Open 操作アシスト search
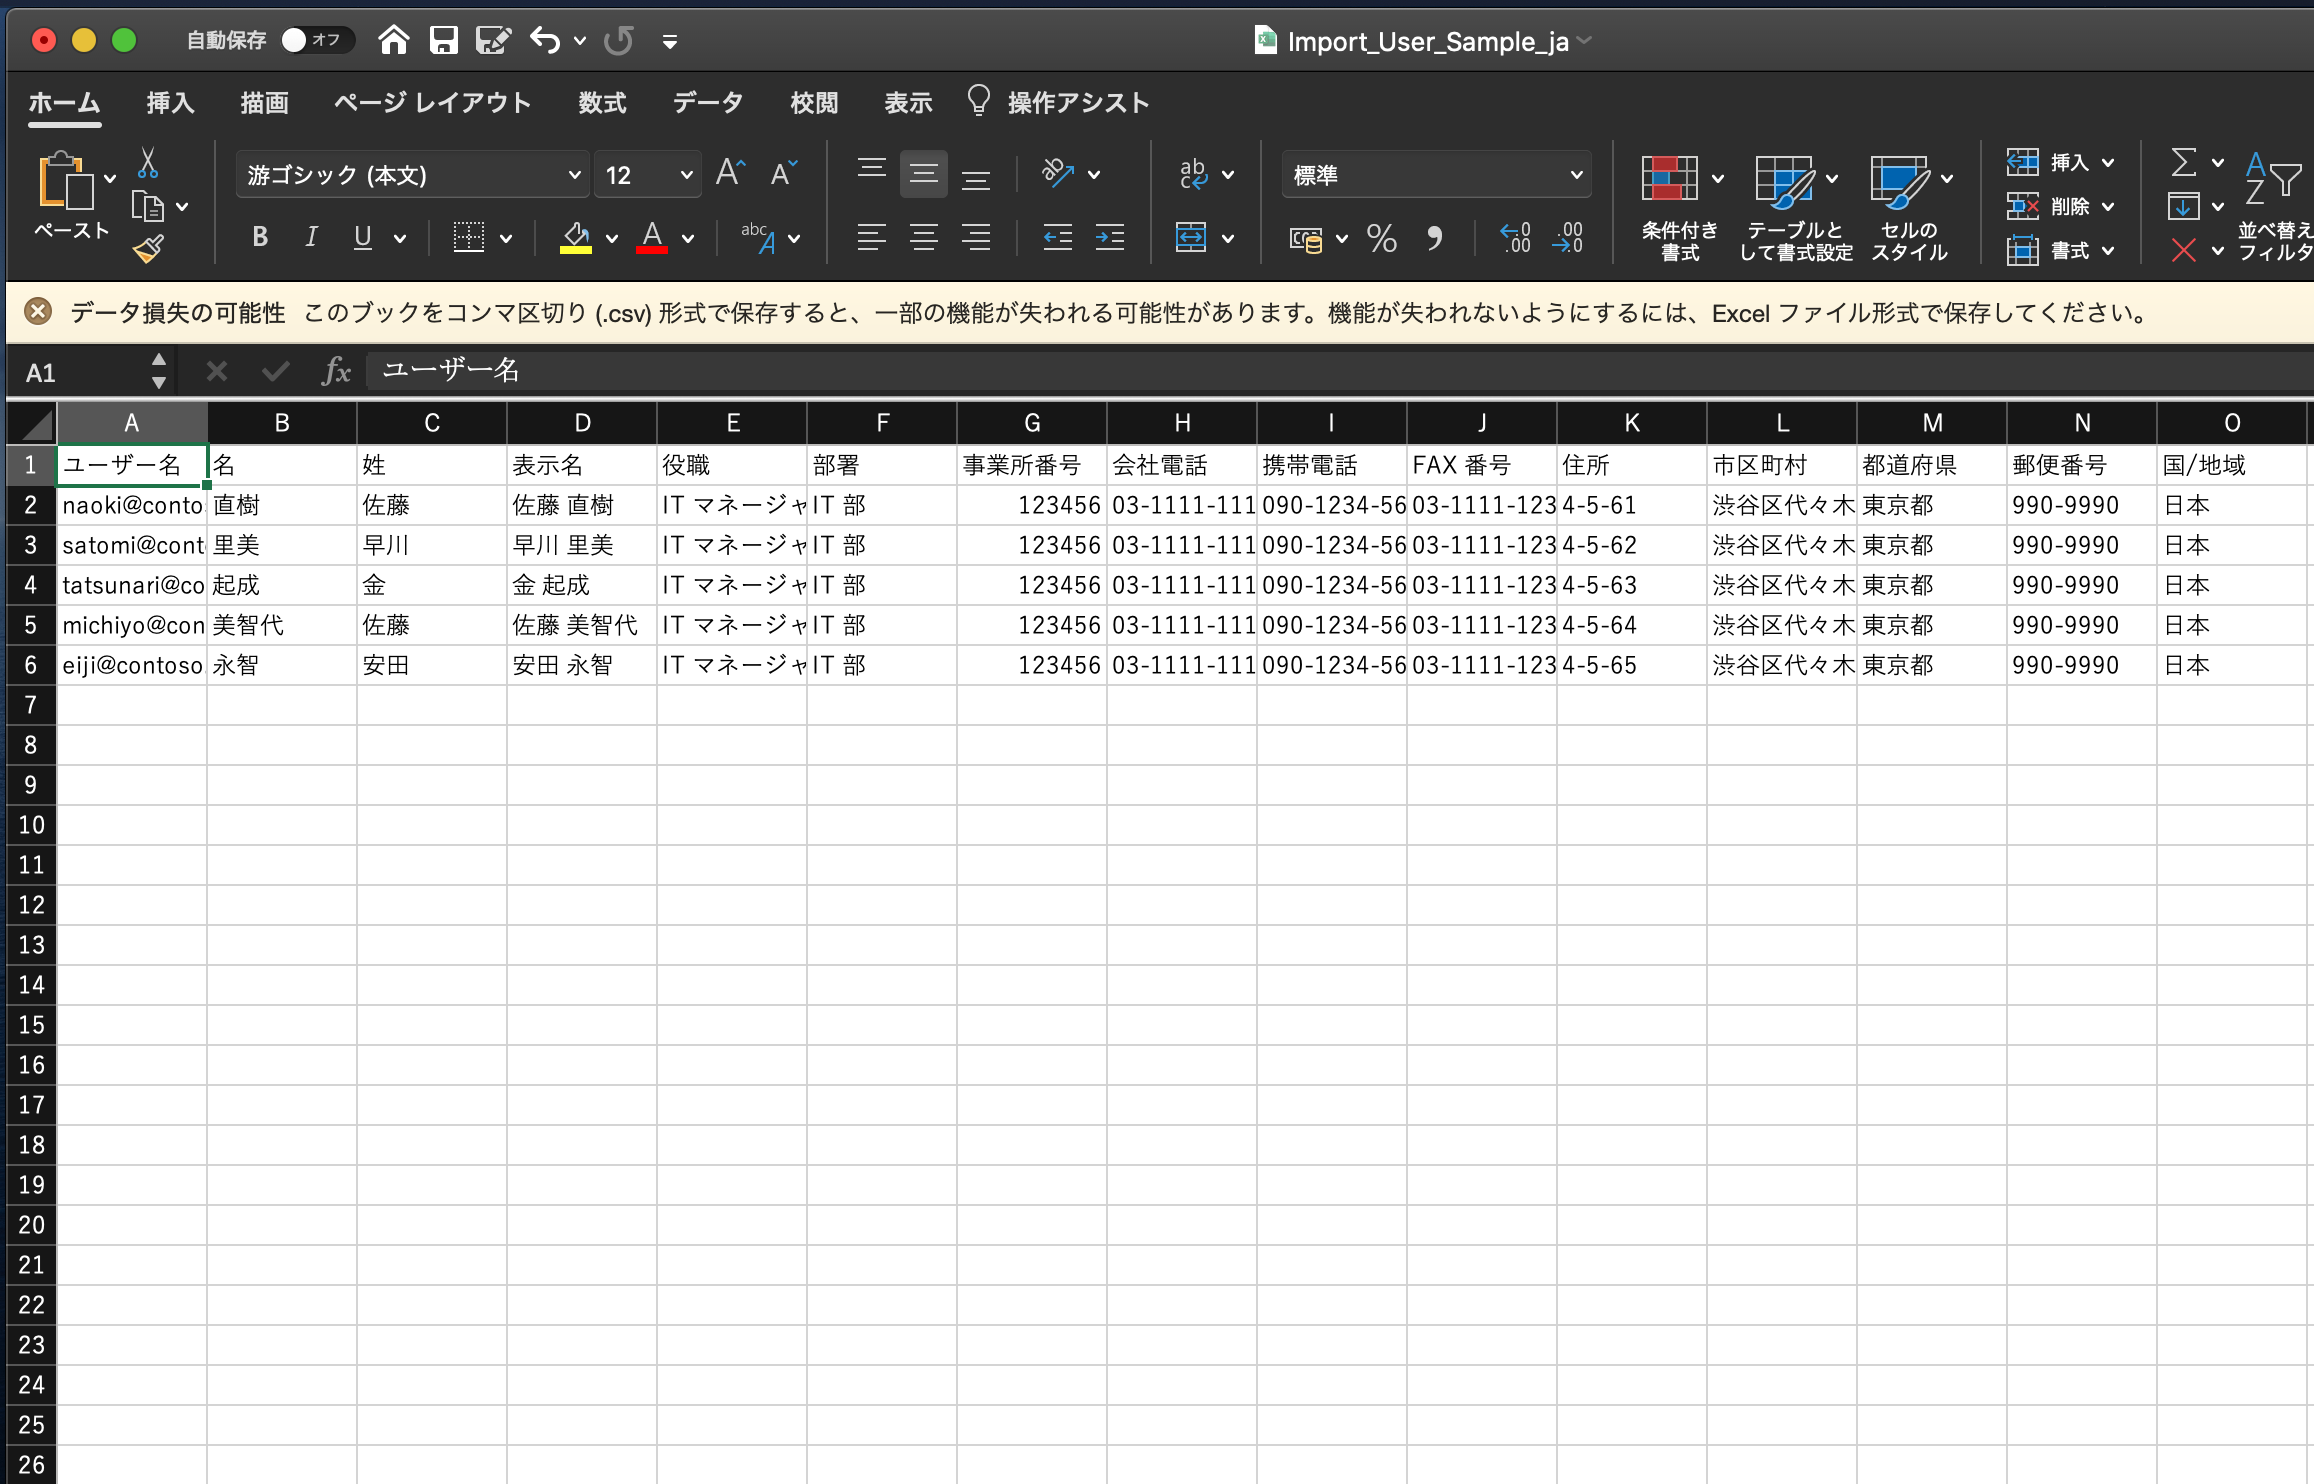Image resolution: width=2314 pixels, height=1484 pixels. [x=1059, y=103]
